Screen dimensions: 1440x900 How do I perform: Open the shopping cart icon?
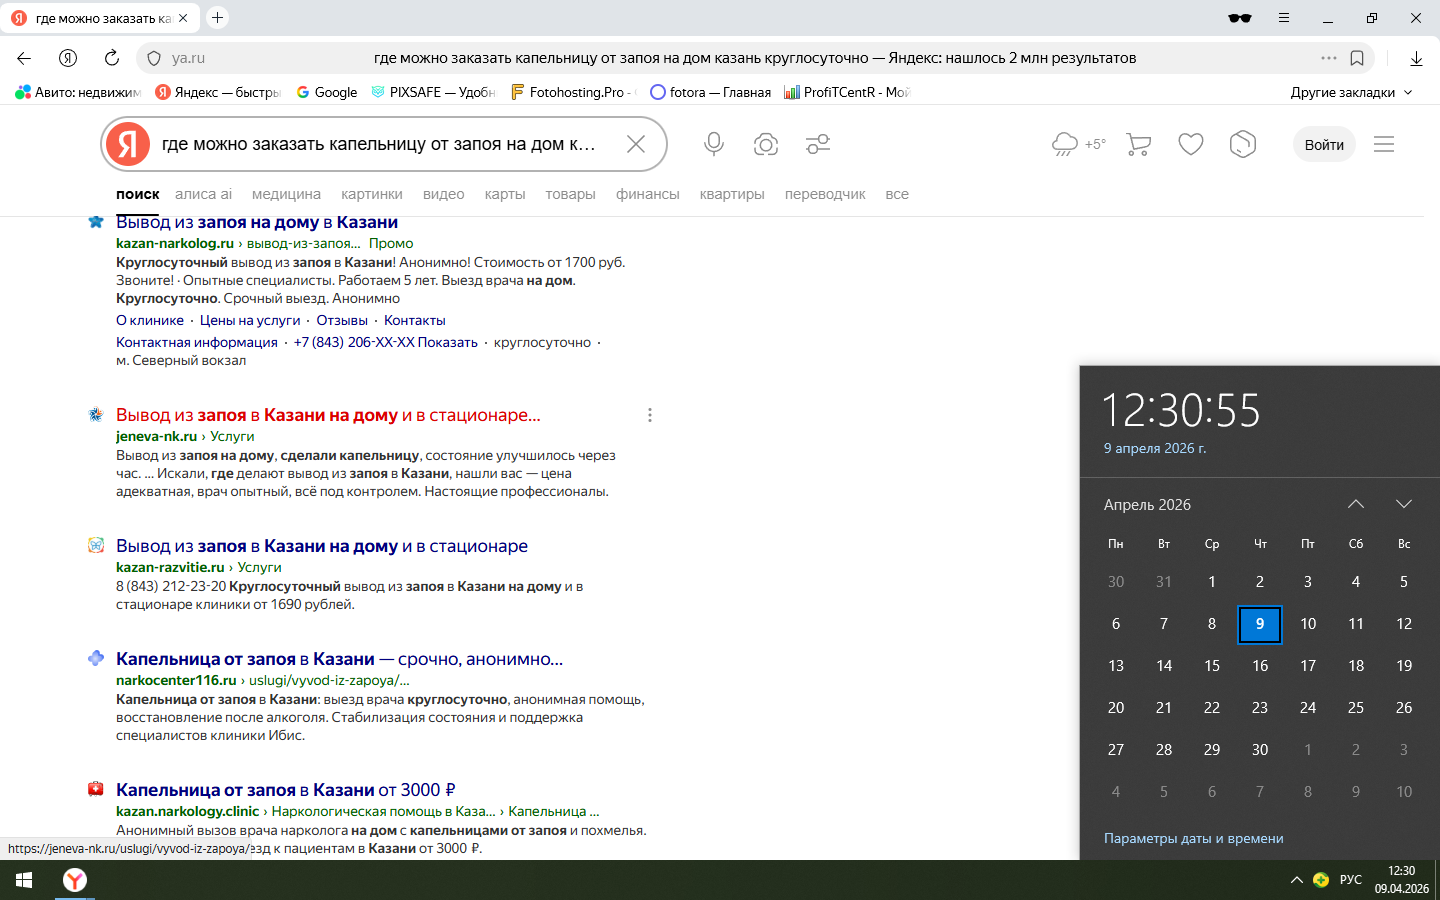(x=1138, y=145)
